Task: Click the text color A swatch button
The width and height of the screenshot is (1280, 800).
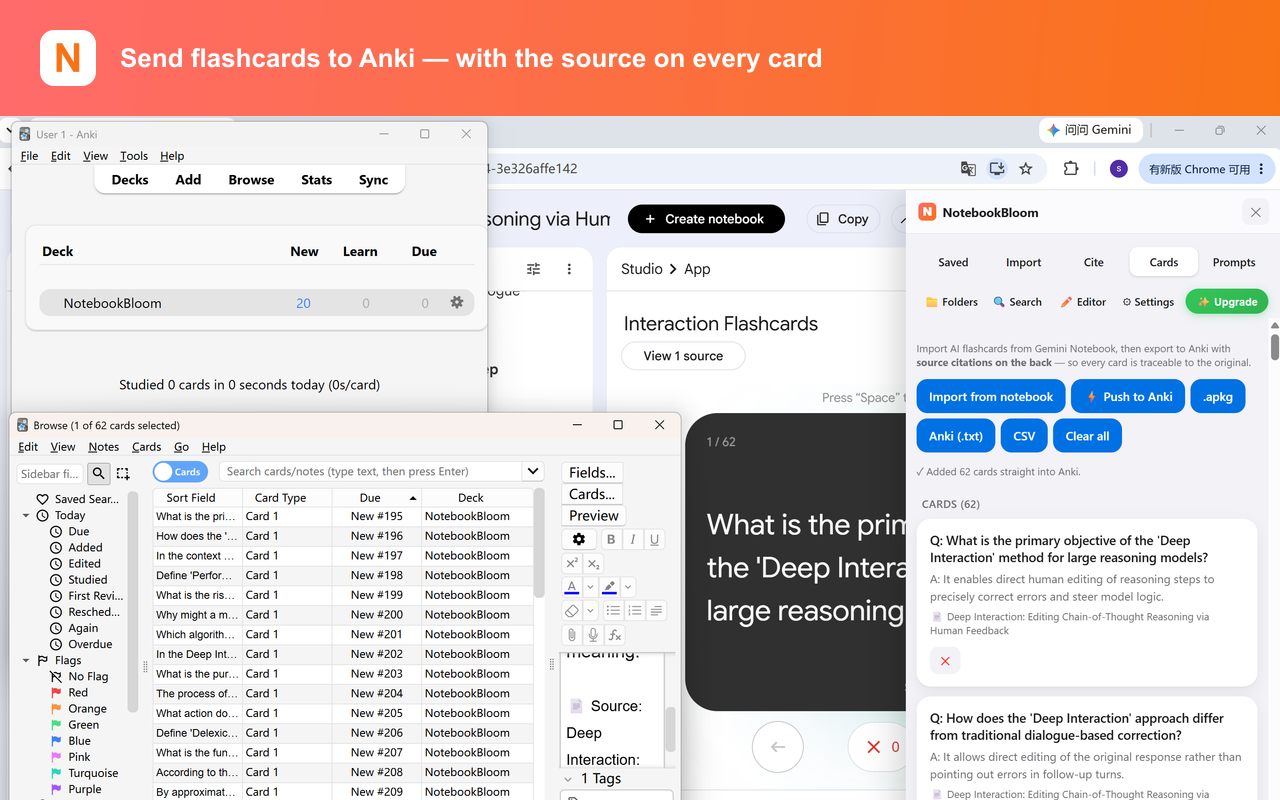Action: pos(572,587)
